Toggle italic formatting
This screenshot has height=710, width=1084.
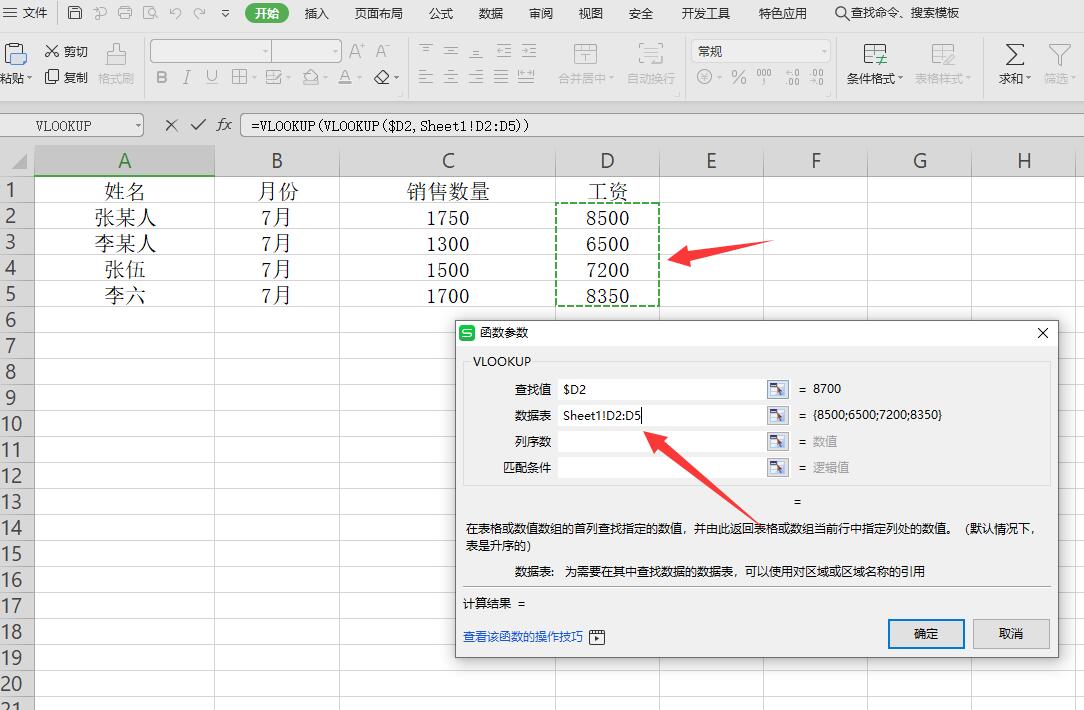186,77
